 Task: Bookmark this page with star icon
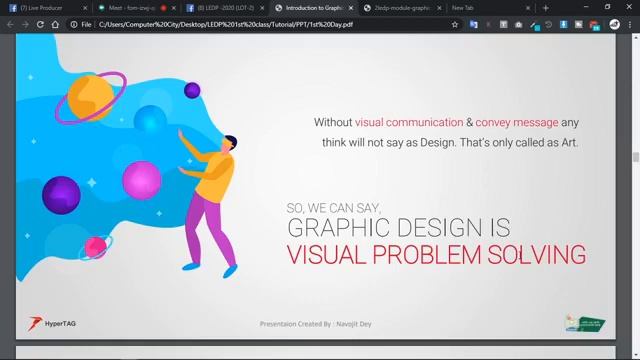455,24
